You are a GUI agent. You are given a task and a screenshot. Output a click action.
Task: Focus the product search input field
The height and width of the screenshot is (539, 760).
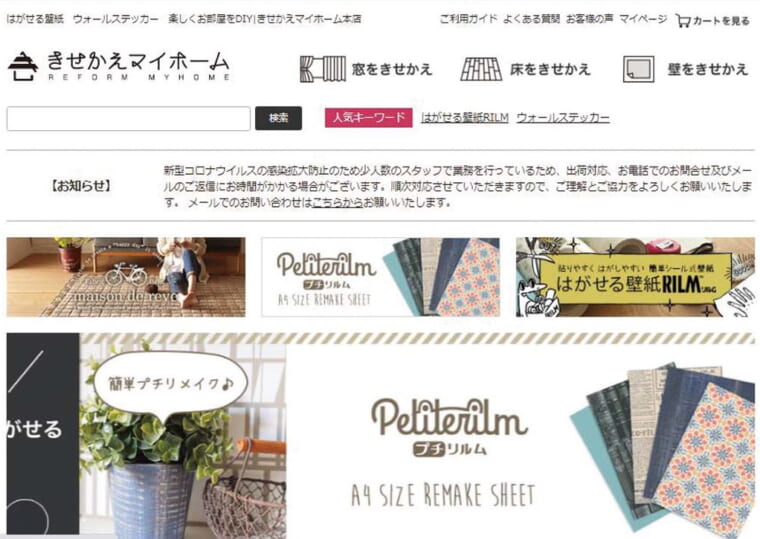coord(128,119)
